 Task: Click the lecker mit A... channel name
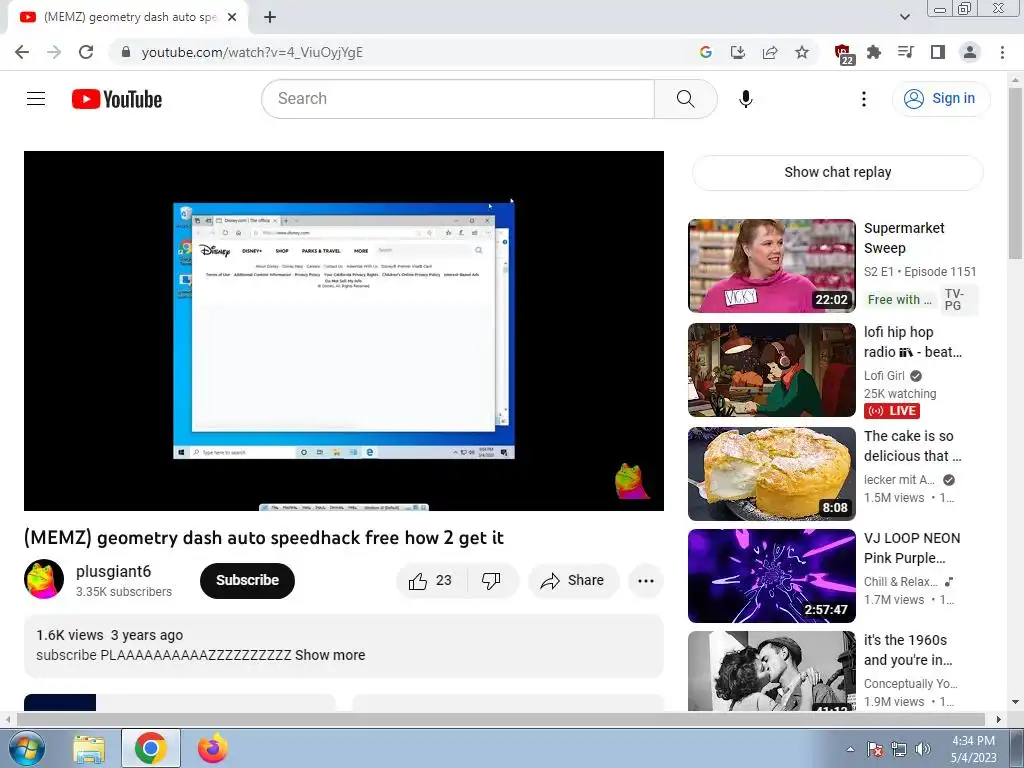click(899, 480)
